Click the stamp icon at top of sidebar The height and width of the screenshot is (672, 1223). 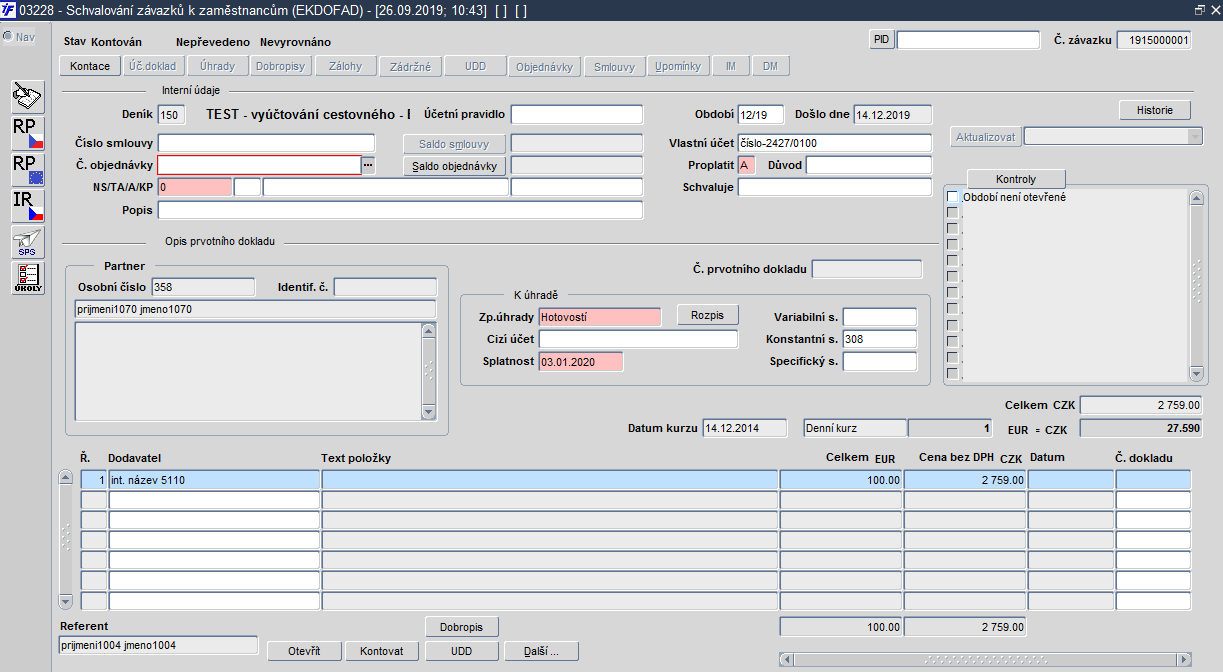coord(27,98)
